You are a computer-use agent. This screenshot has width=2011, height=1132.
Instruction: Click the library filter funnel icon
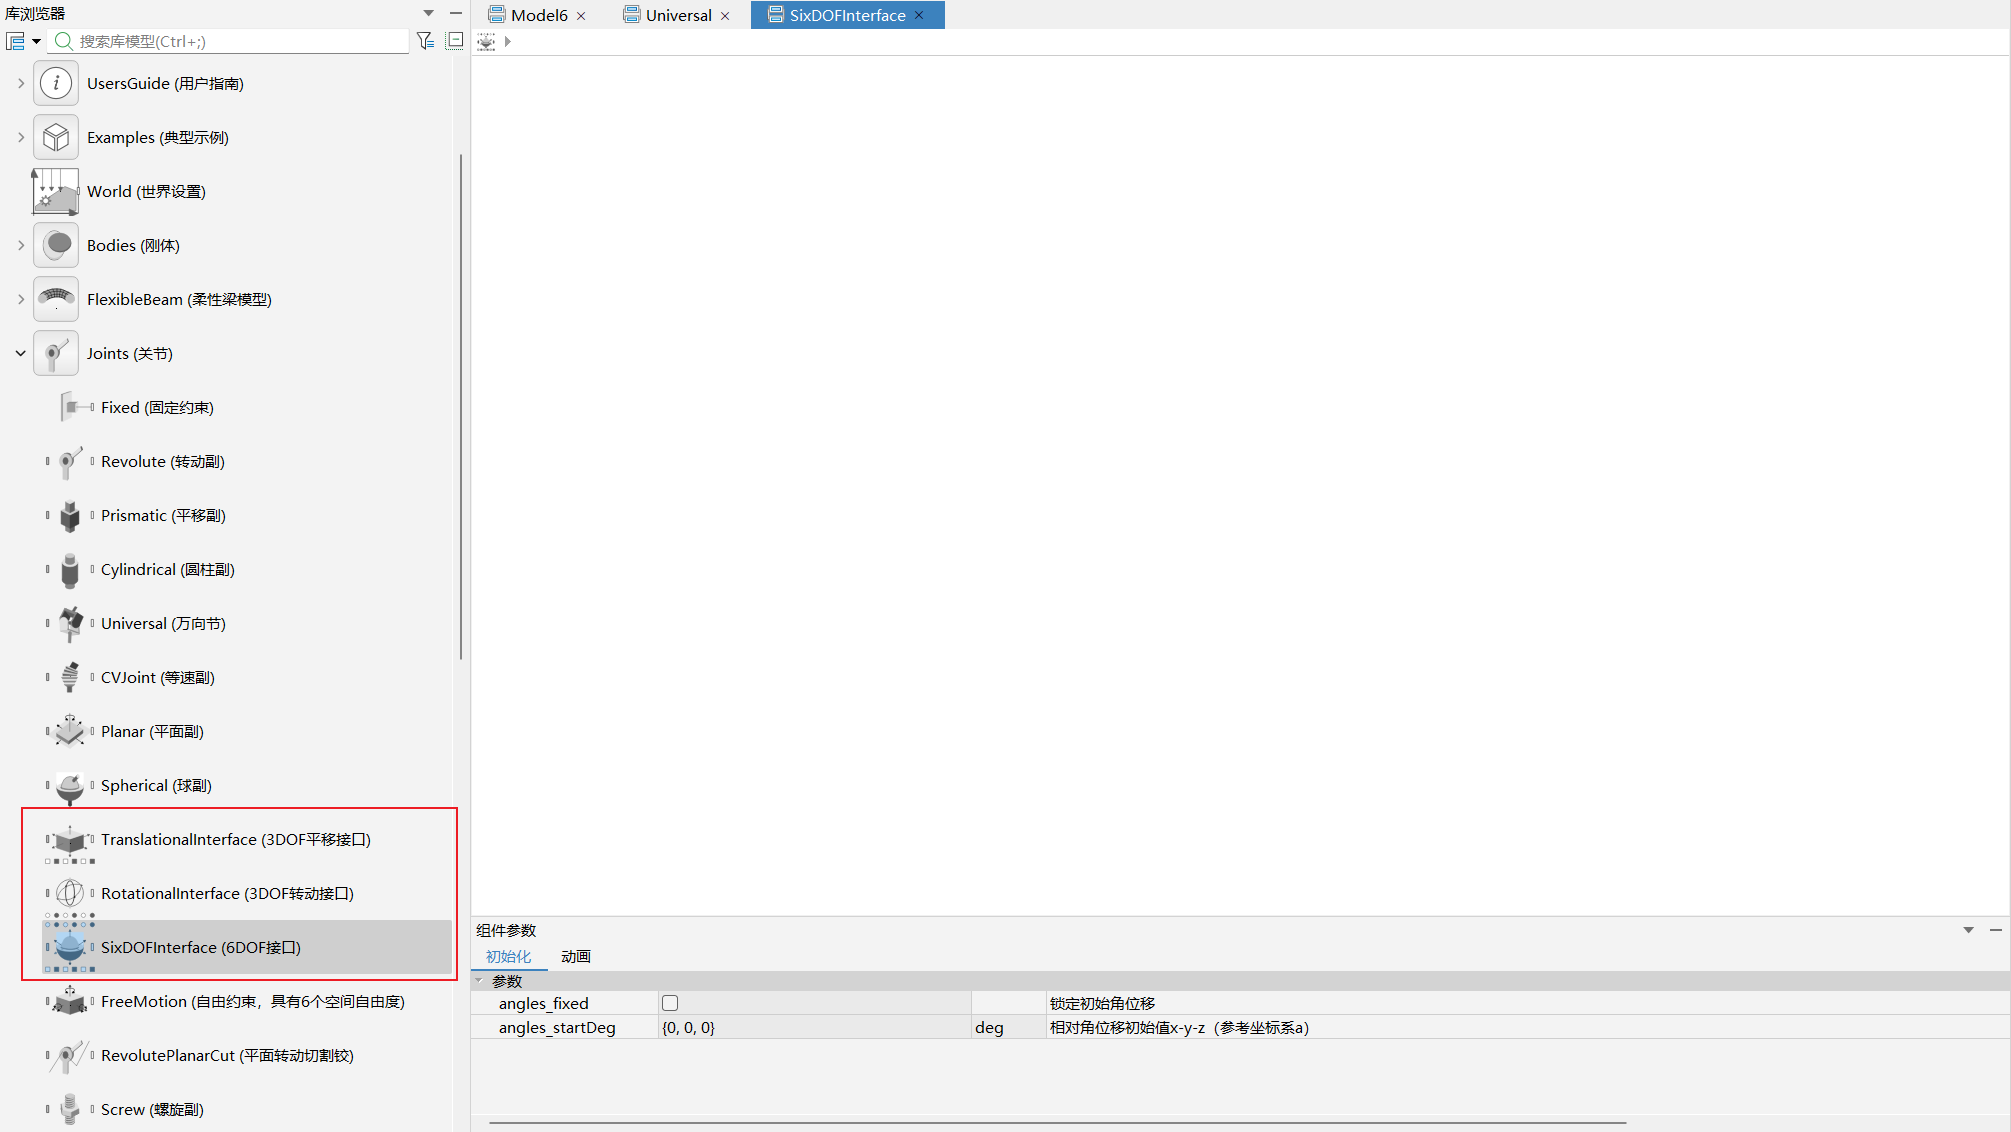(425, 41)
